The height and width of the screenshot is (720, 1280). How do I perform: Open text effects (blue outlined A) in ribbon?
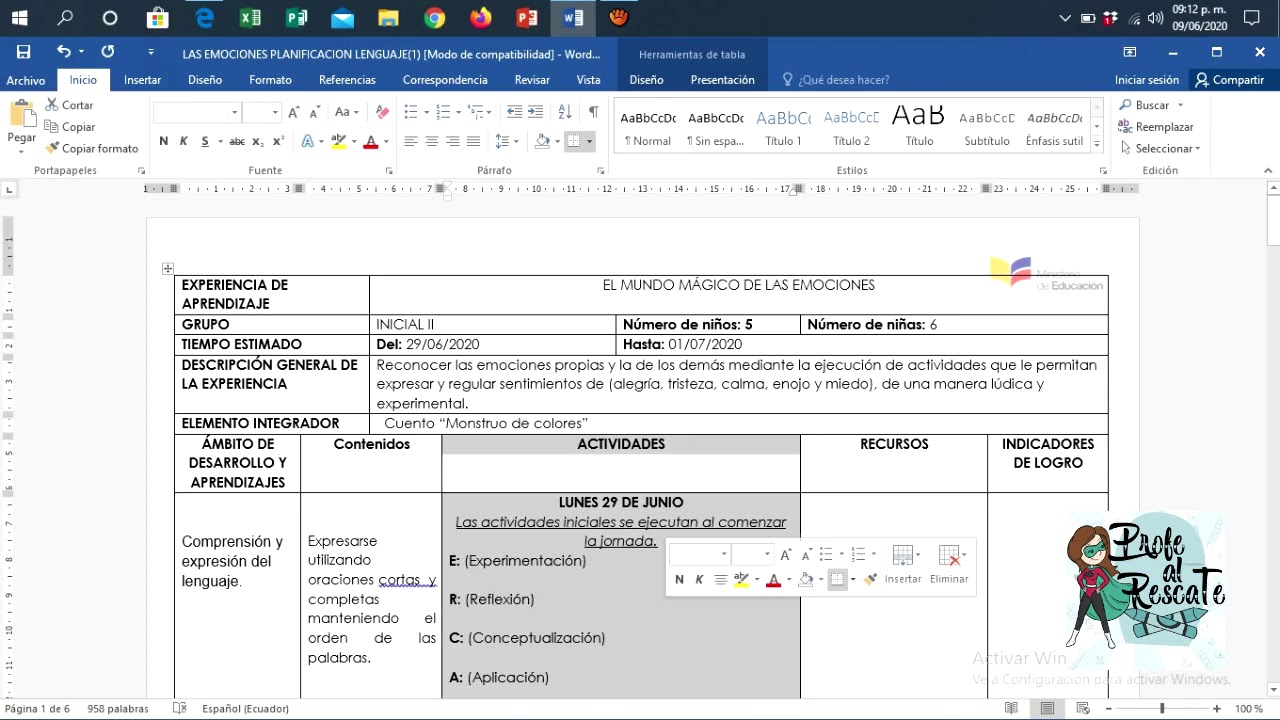click(308, 142)
